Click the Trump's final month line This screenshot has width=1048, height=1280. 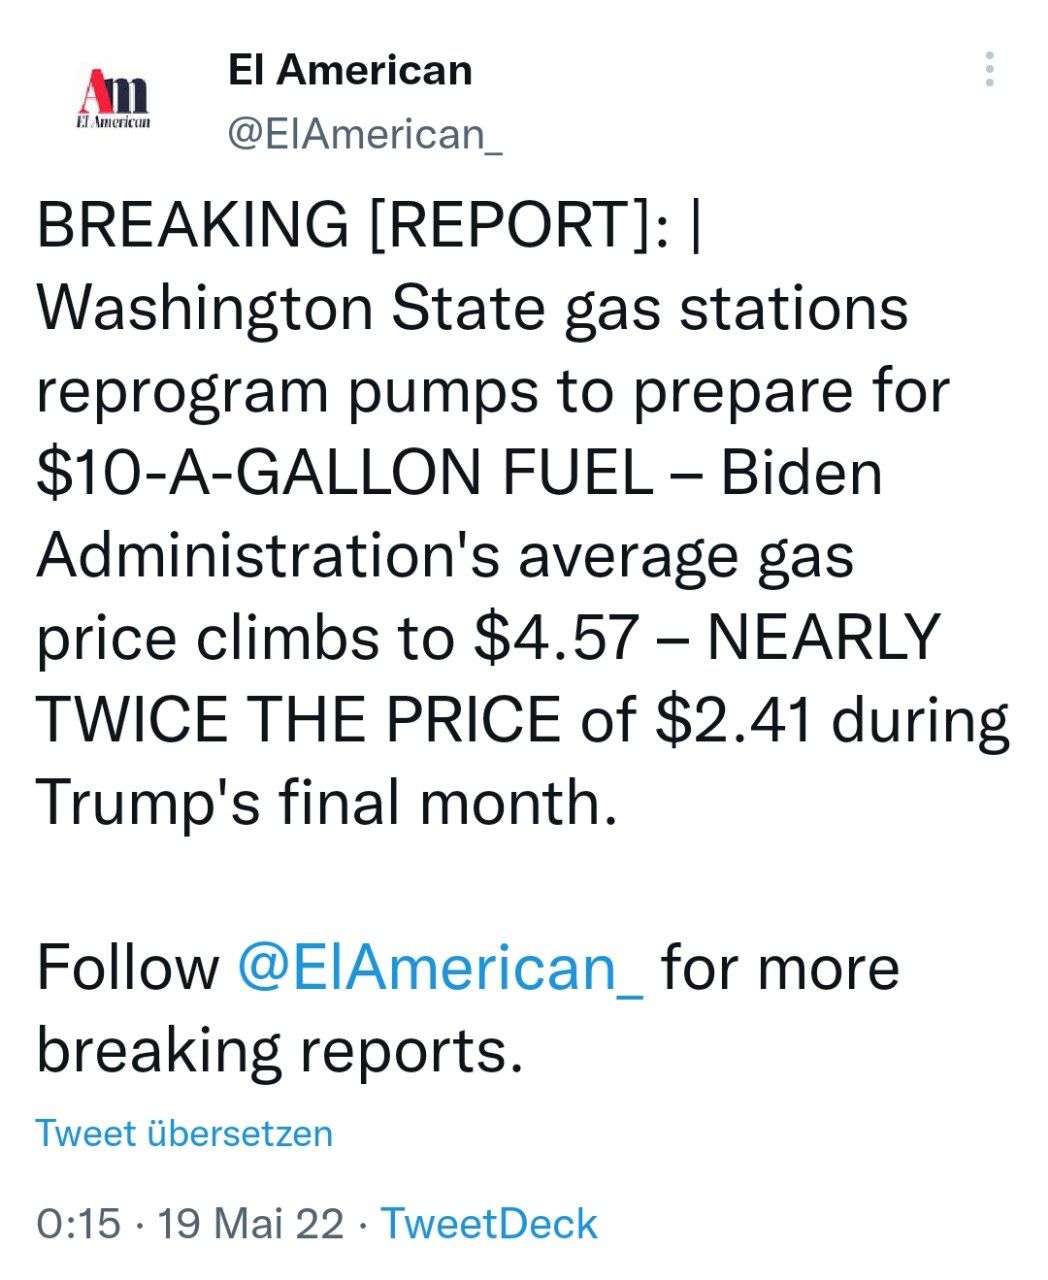coord(325,802)
